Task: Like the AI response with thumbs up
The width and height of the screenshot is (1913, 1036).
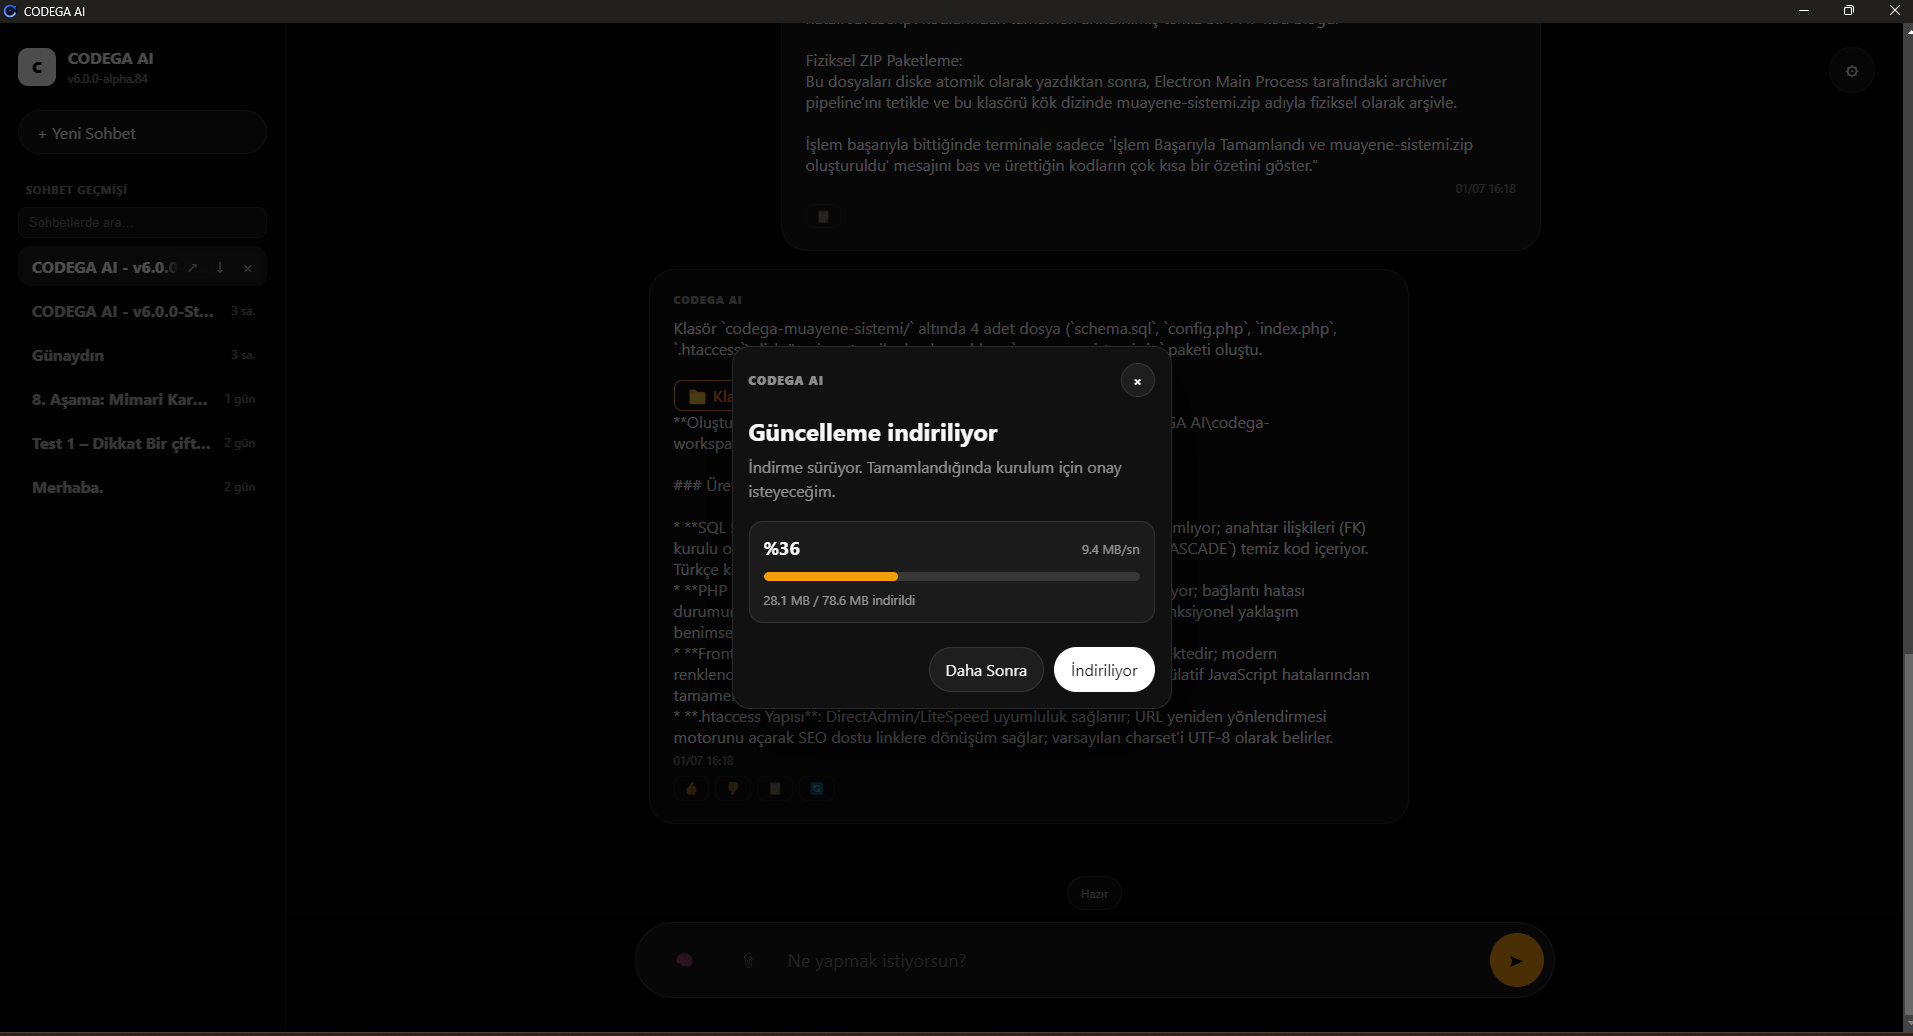Action: tap(691, 789)
